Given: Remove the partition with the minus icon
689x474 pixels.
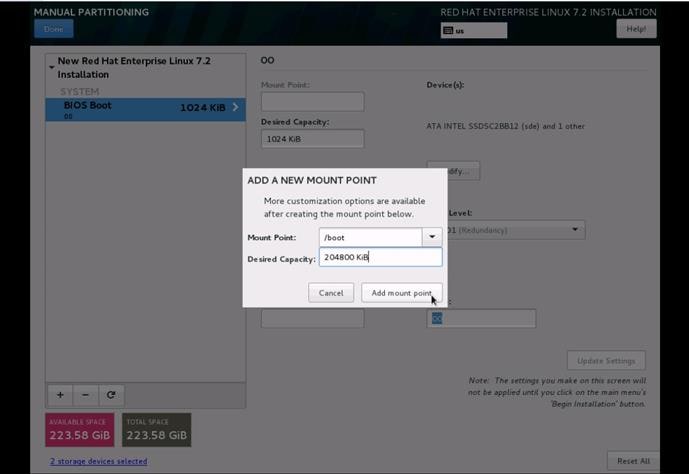Looking at the screenshot, I should click(86, 395).
